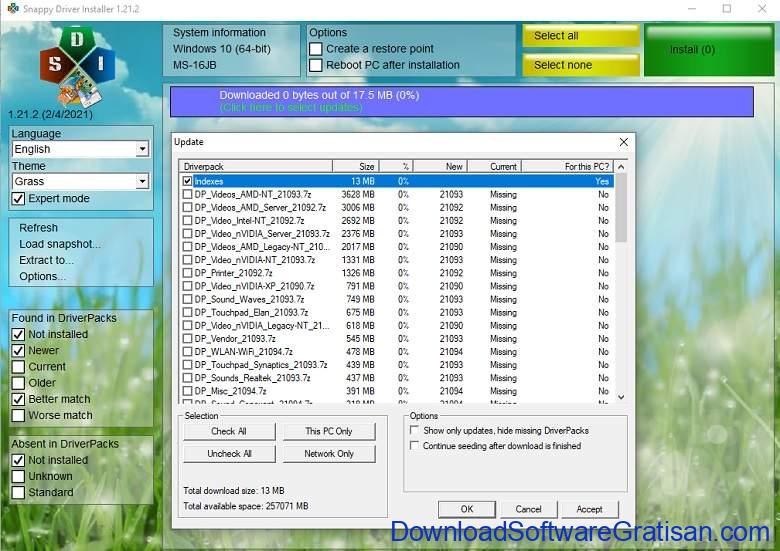Select the DP_Video_nVIDIA-XP_21090.7z row
This screenshot has height=551, width=780.
point(396,286)
